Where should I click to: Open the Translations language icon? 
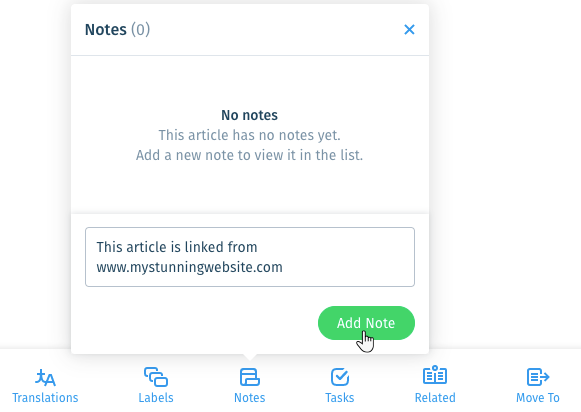click(45, 378)
